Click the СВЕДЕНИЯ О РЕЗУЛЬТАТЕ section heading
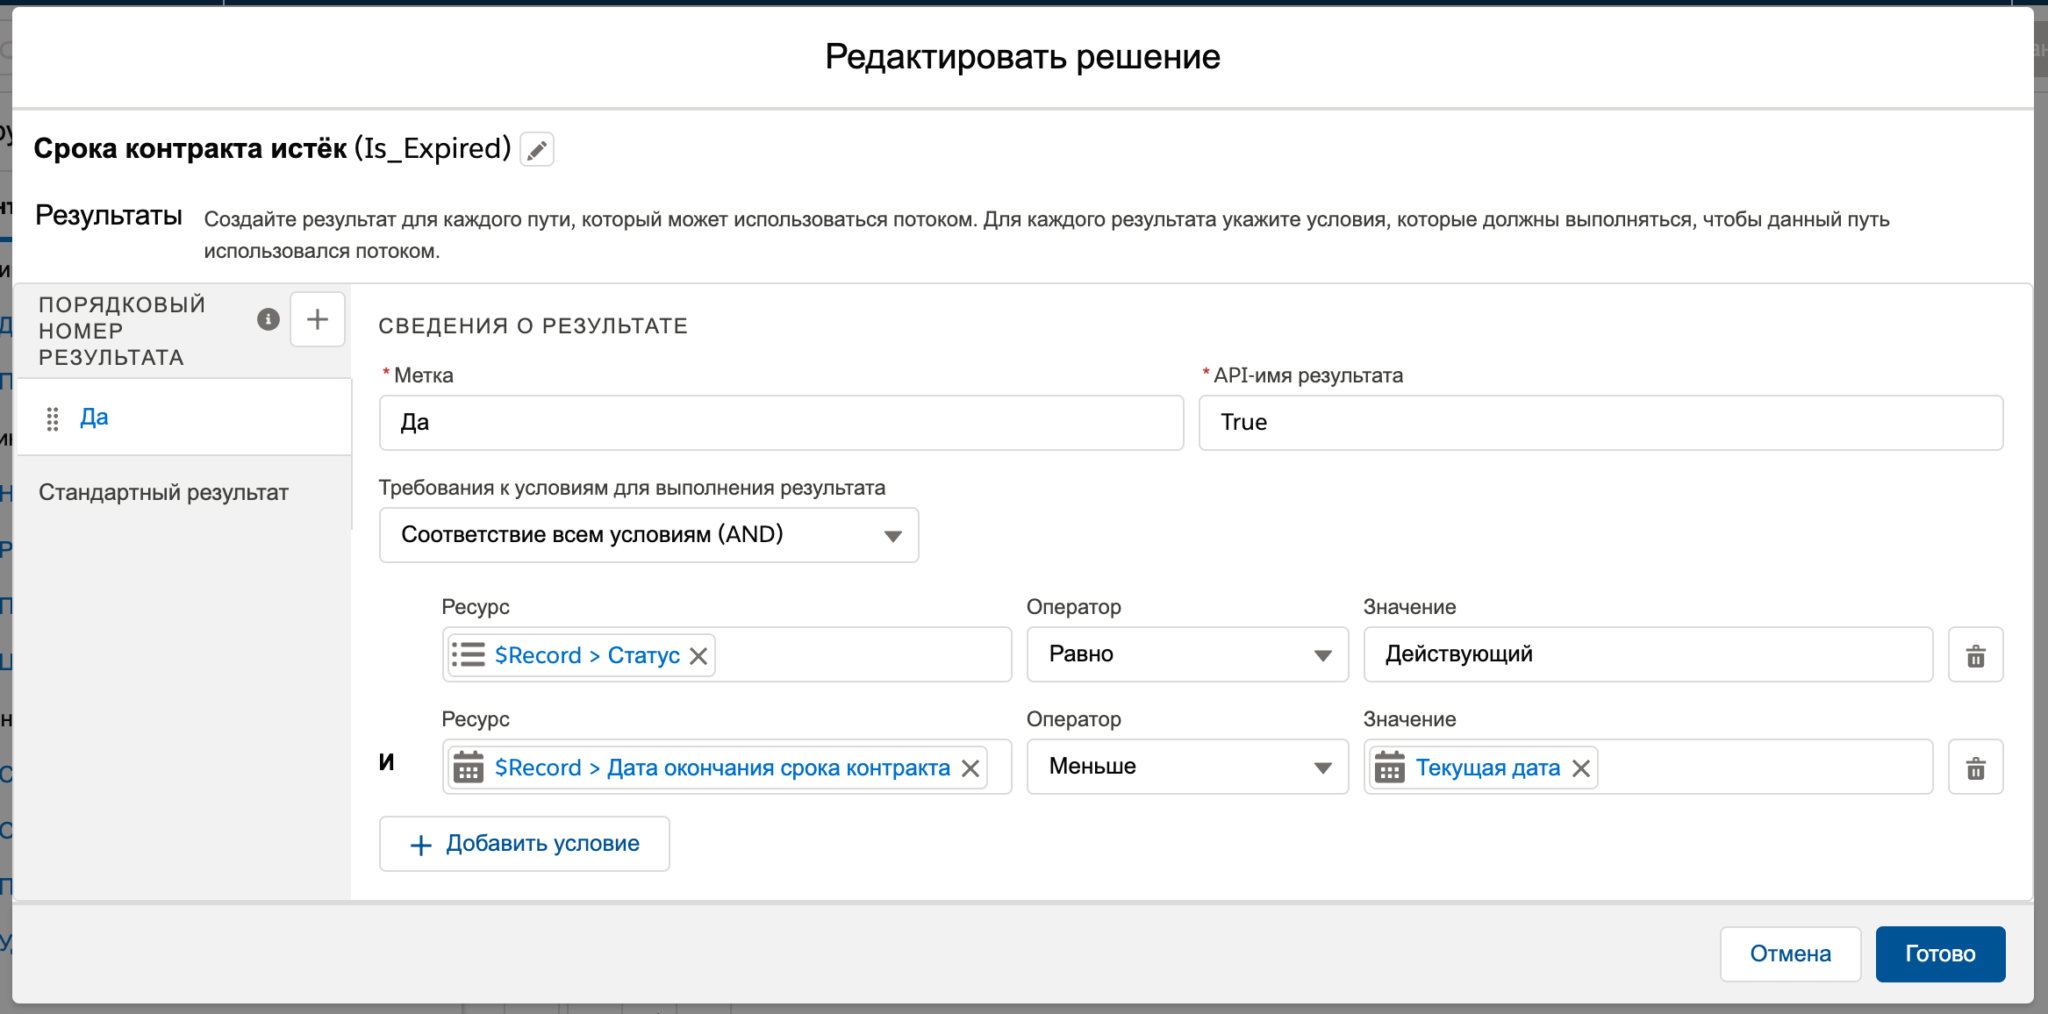Viewport: 2048px width, 1014px height. click(x=533, y=326)
